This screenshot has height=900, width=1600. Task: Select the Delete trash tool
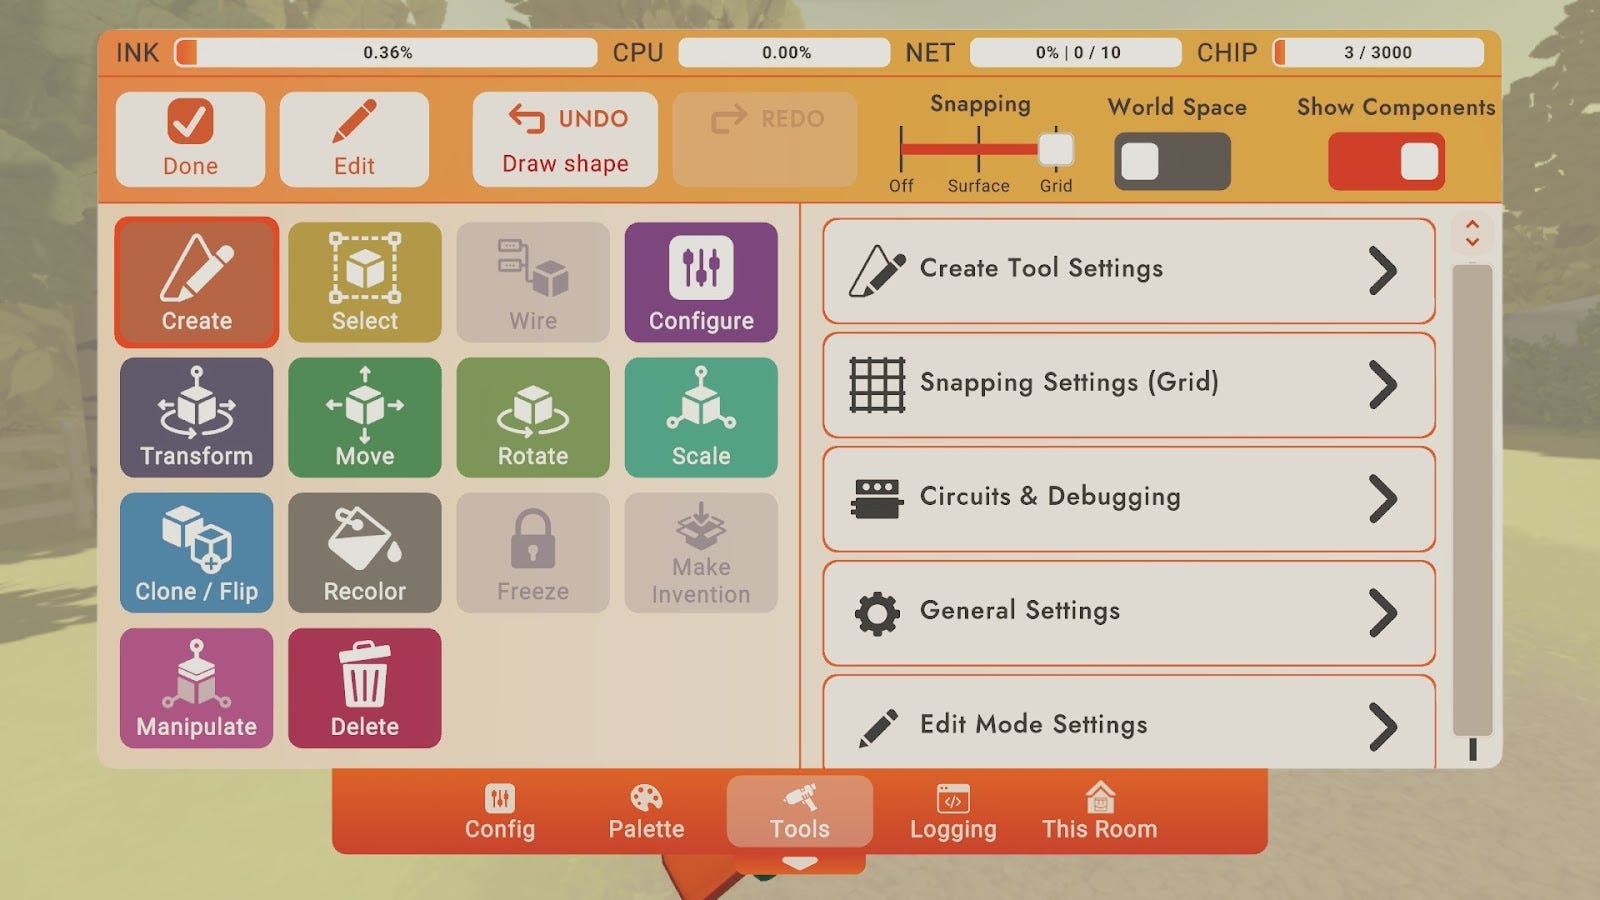point(365,688)
